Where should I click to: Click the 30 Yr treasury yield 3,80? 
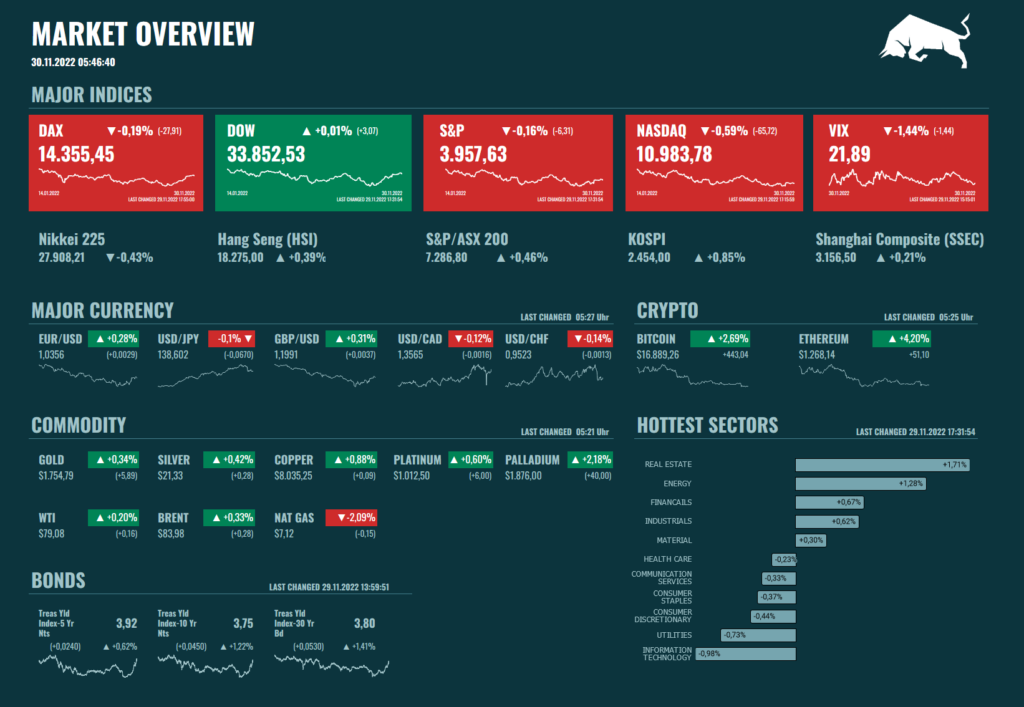click(x=364, y=624)
